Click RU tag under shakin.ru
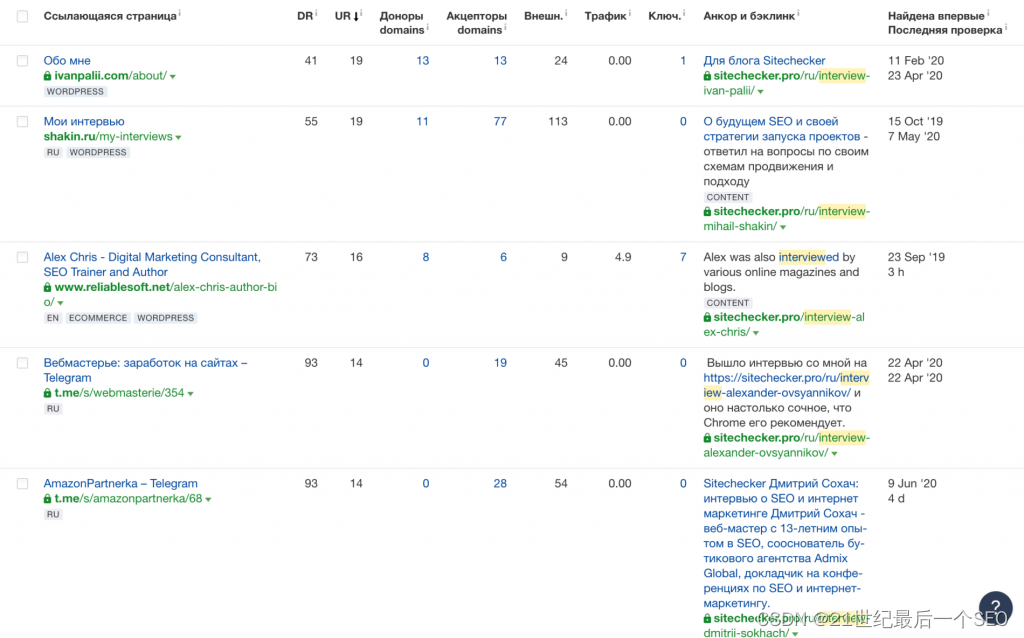Image resolution: width=1024 pixels, height=638 pixels. click(x=53, y=152)
